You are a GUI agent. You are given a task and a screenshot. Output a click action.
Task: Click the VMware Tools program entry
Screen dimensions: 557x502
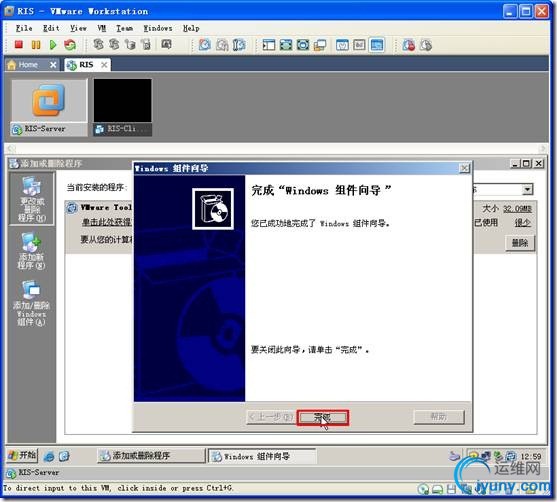pos(107,207)
